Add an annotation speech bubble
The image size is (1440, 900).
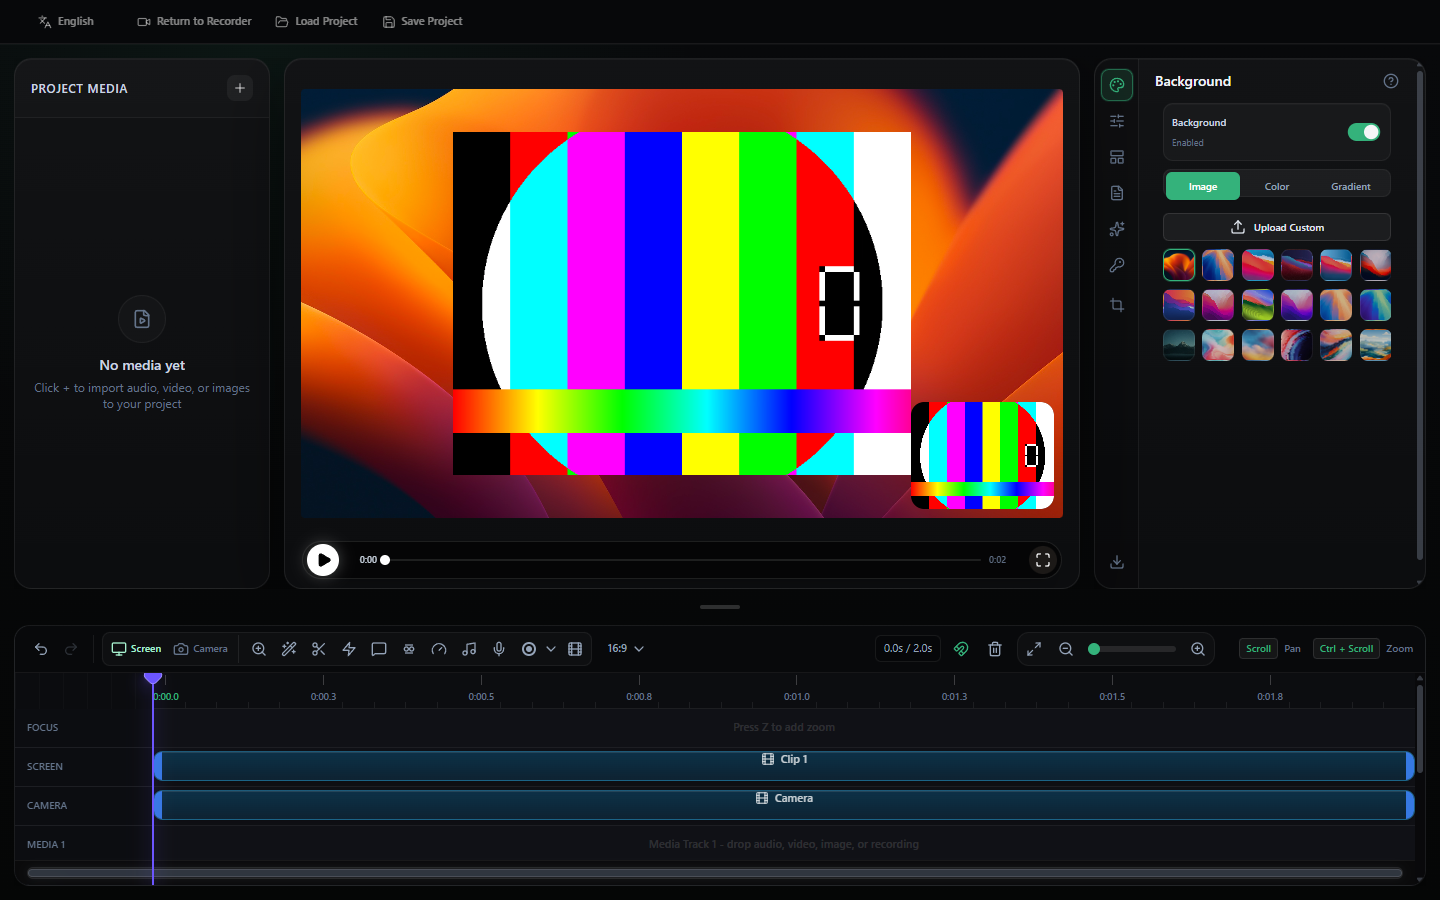click(x=379, y=649)
